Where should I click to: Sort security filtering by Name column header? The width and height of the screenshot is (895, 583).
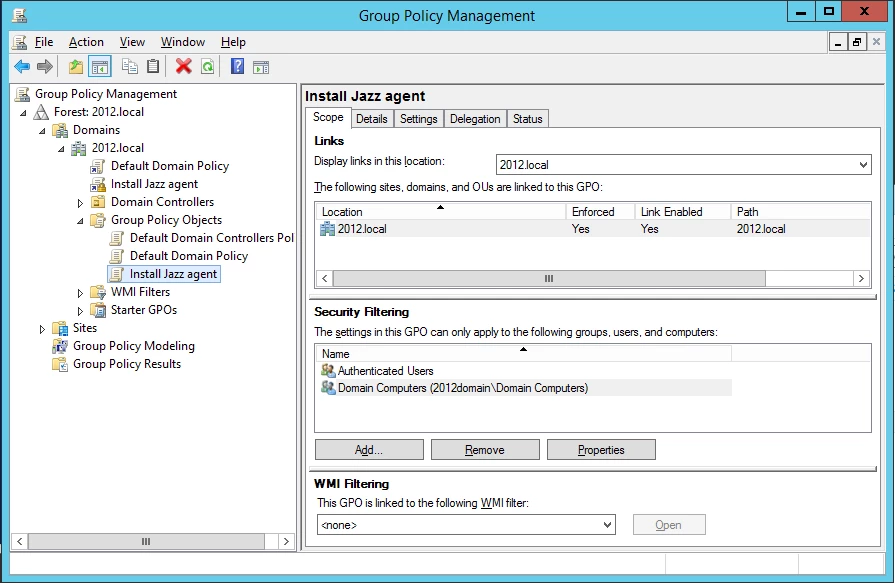[523, 354]
